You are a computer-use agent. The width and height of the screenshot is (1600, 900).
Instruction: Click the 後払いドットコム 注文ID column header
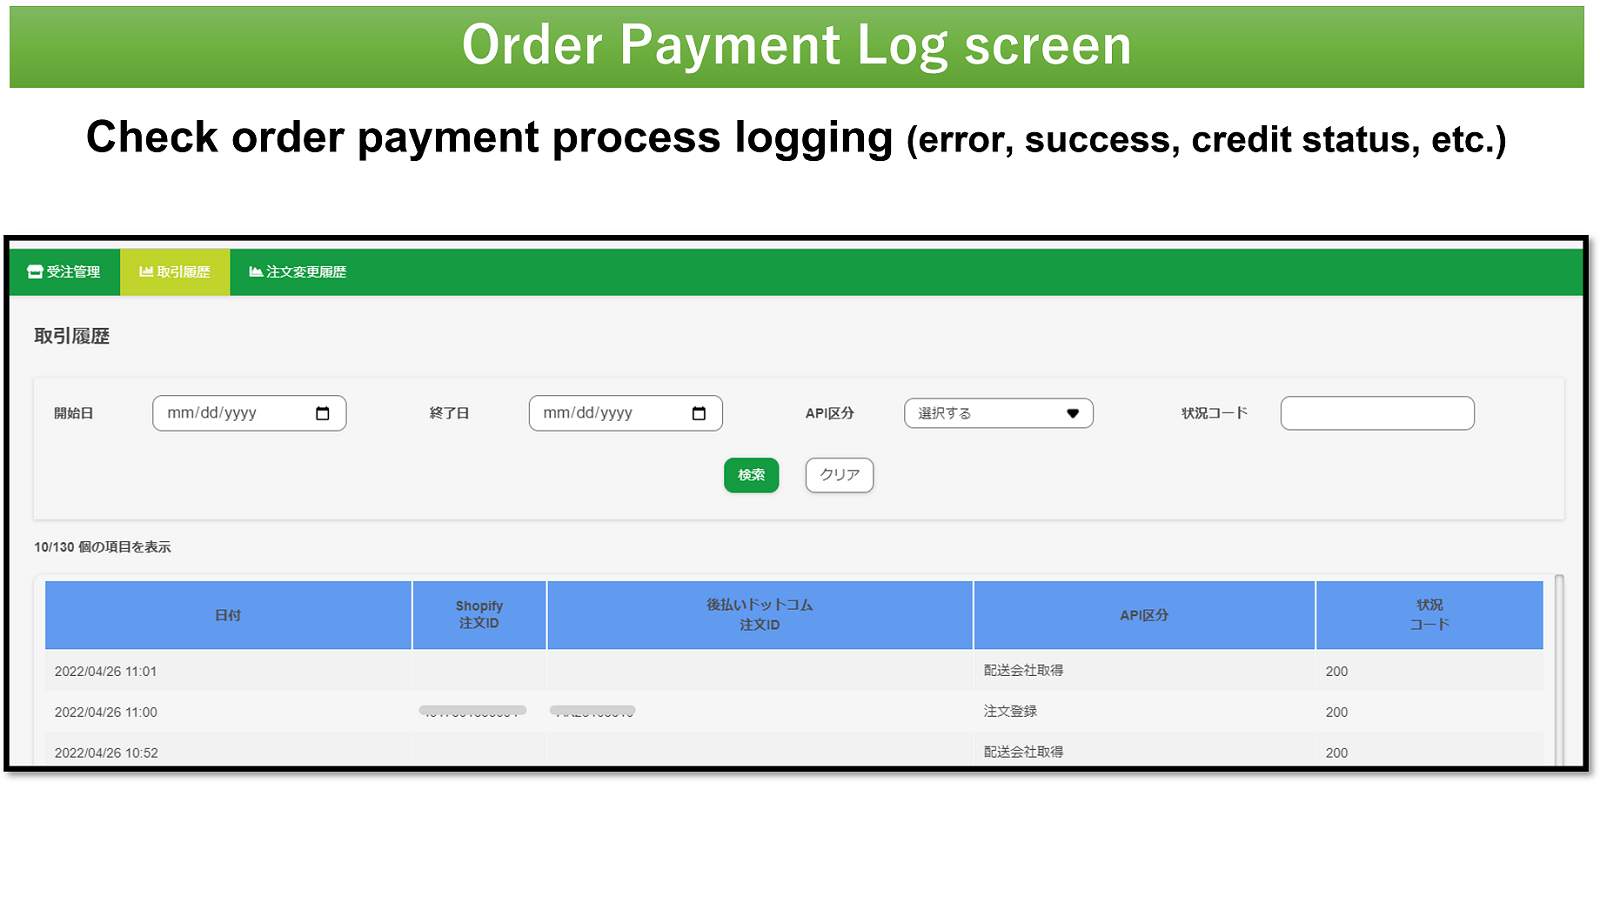[x=760, y=615]
